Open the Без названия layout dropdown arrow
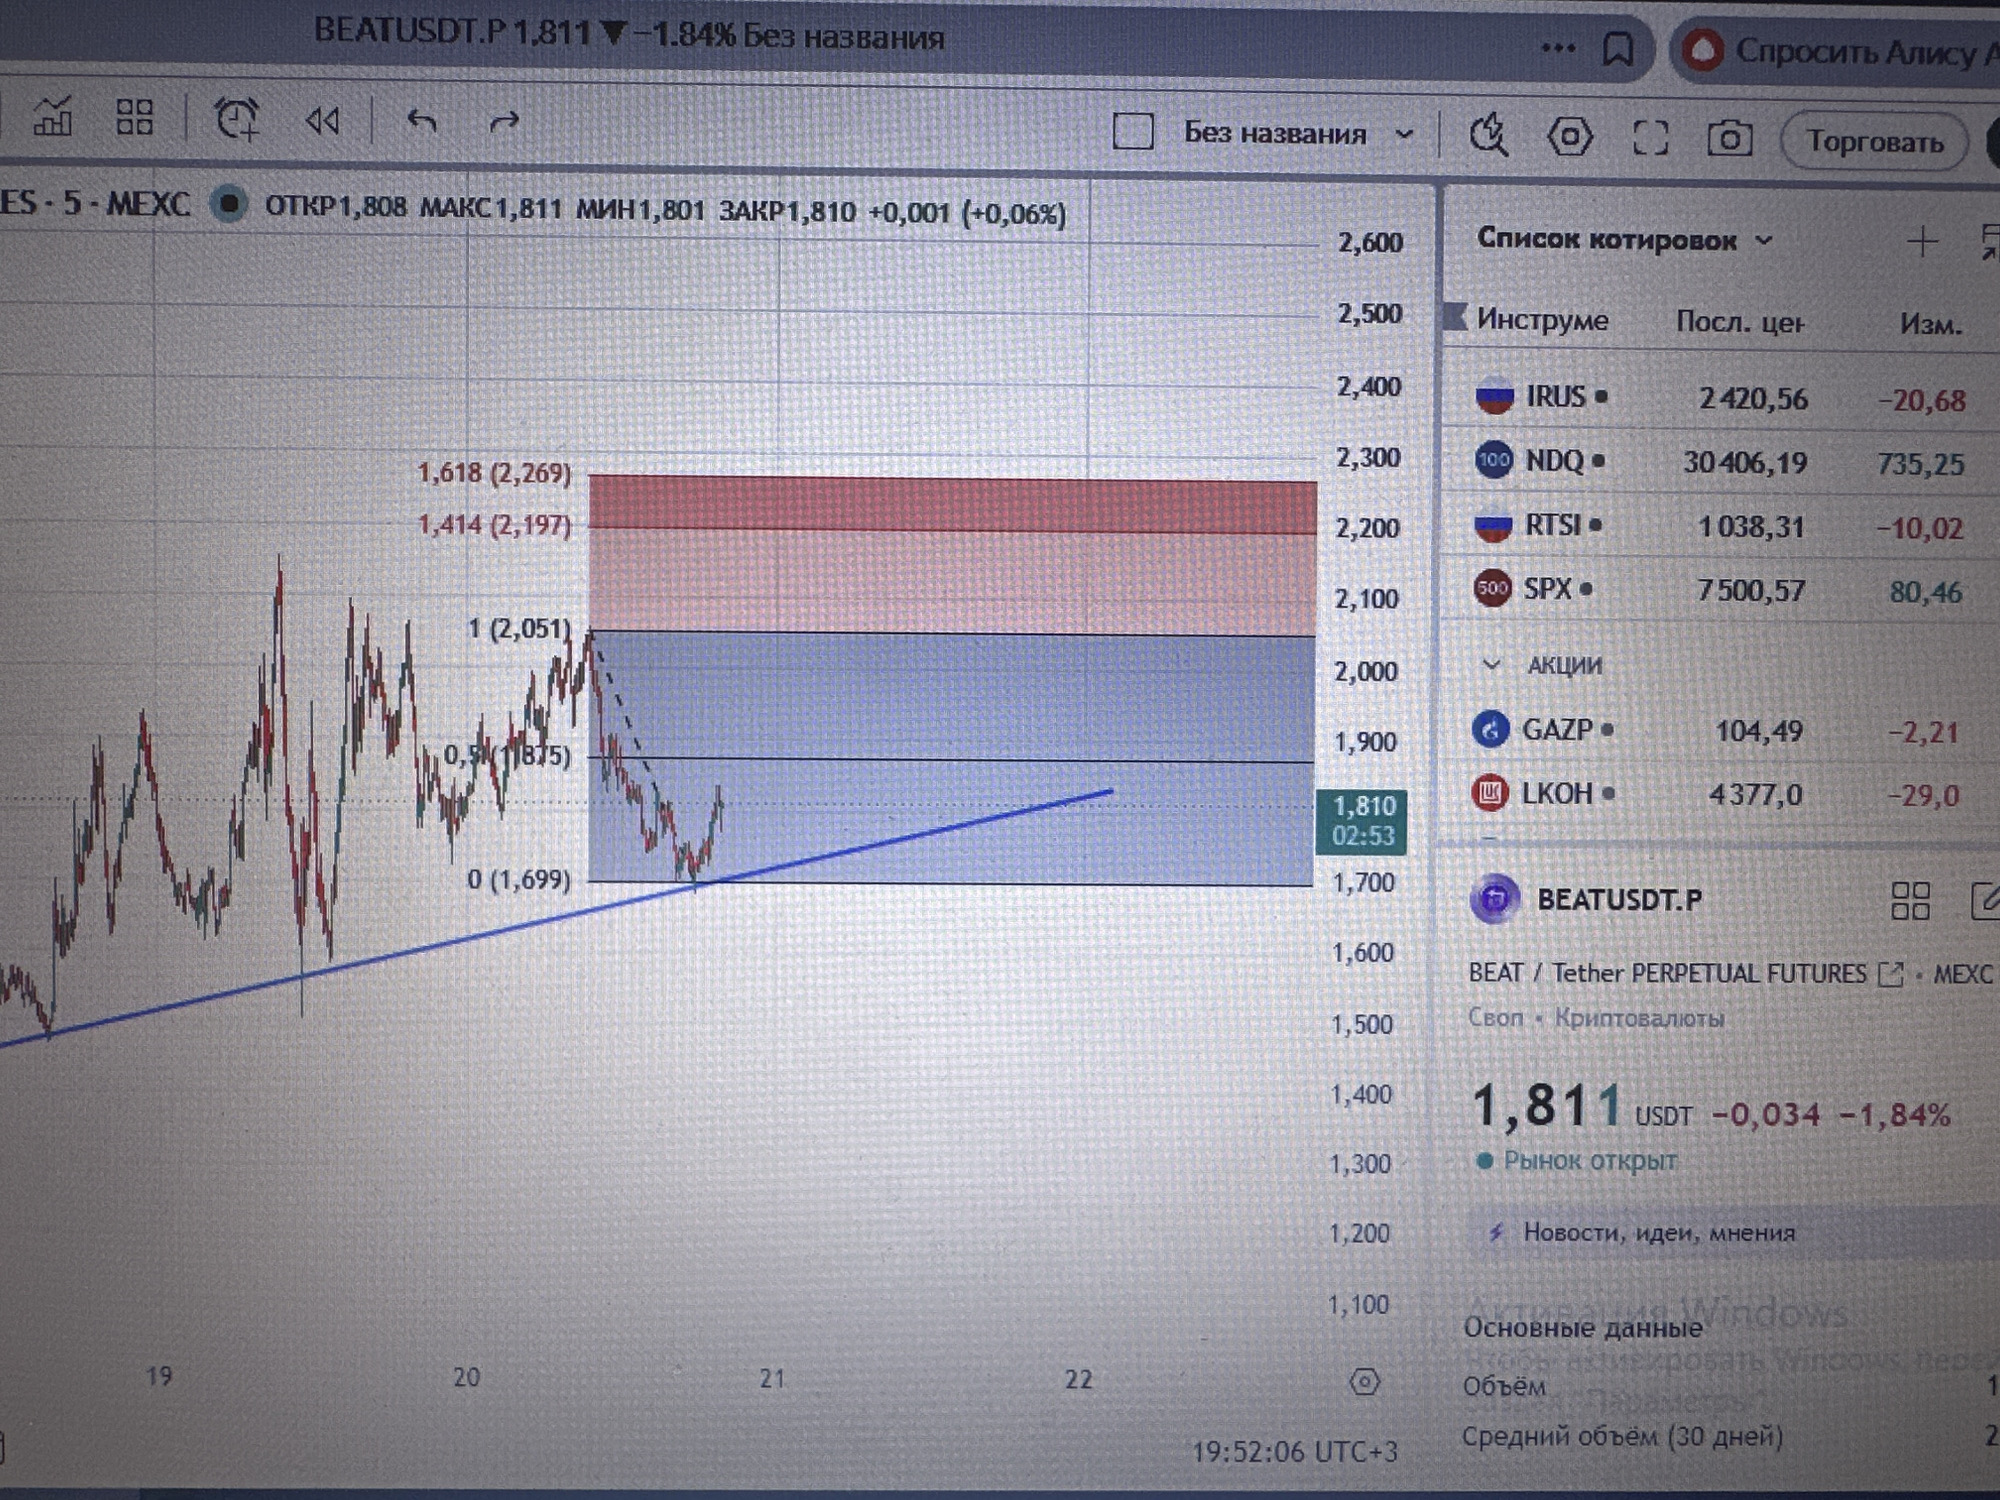This screenshot has height=1500, width=2000. point(1404,134)
